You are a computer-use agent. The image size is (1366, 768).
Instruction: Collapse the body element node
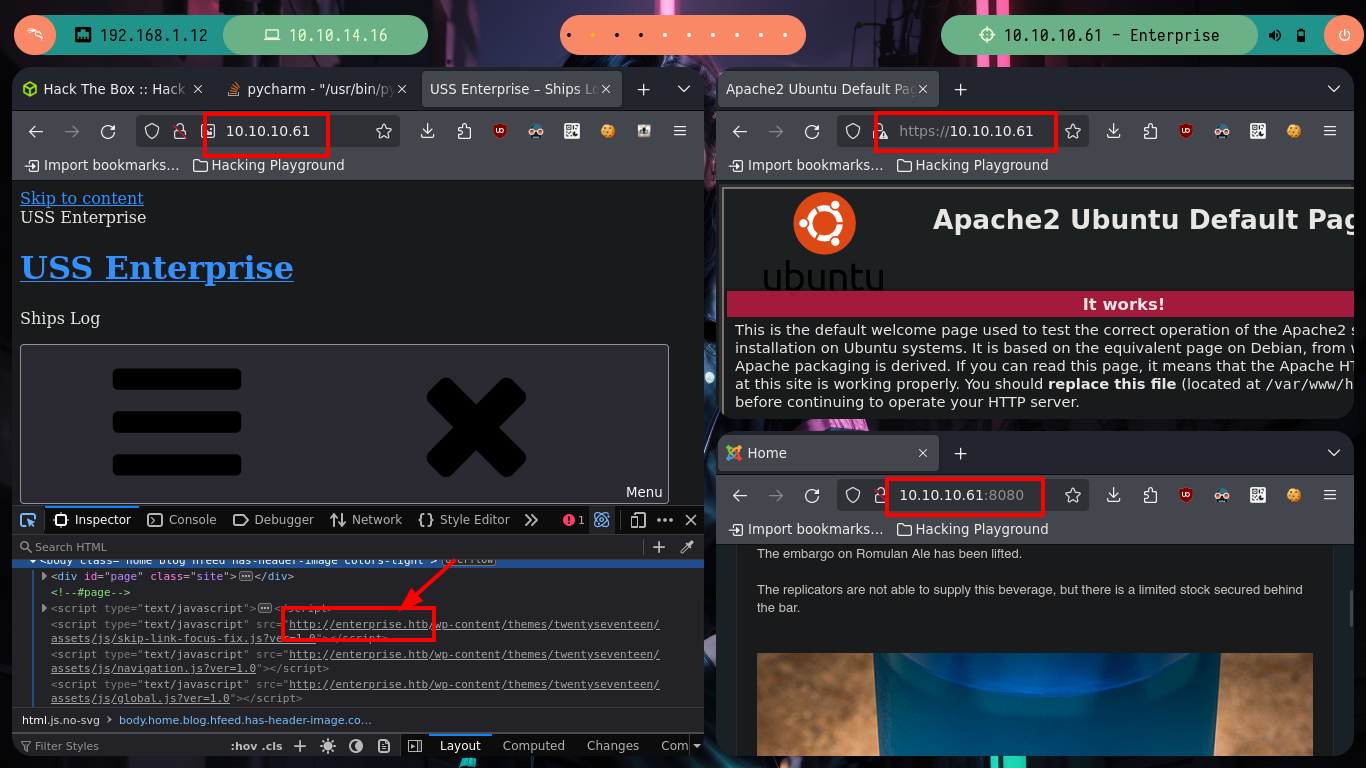coord(33,562)
